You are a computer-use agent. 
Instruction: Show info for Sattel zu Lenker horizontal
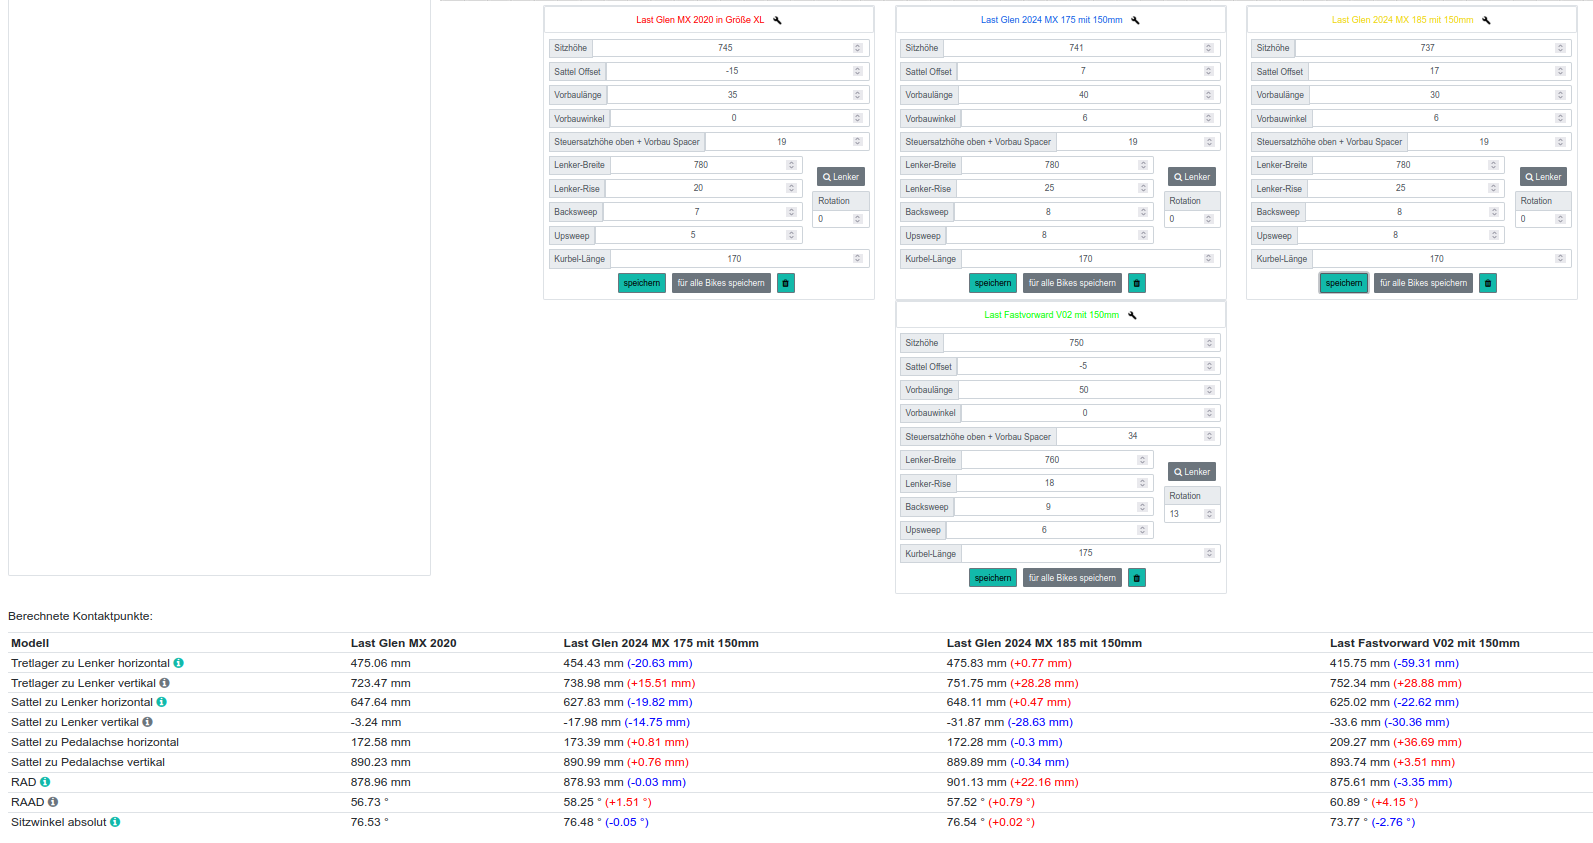point(162,702)
